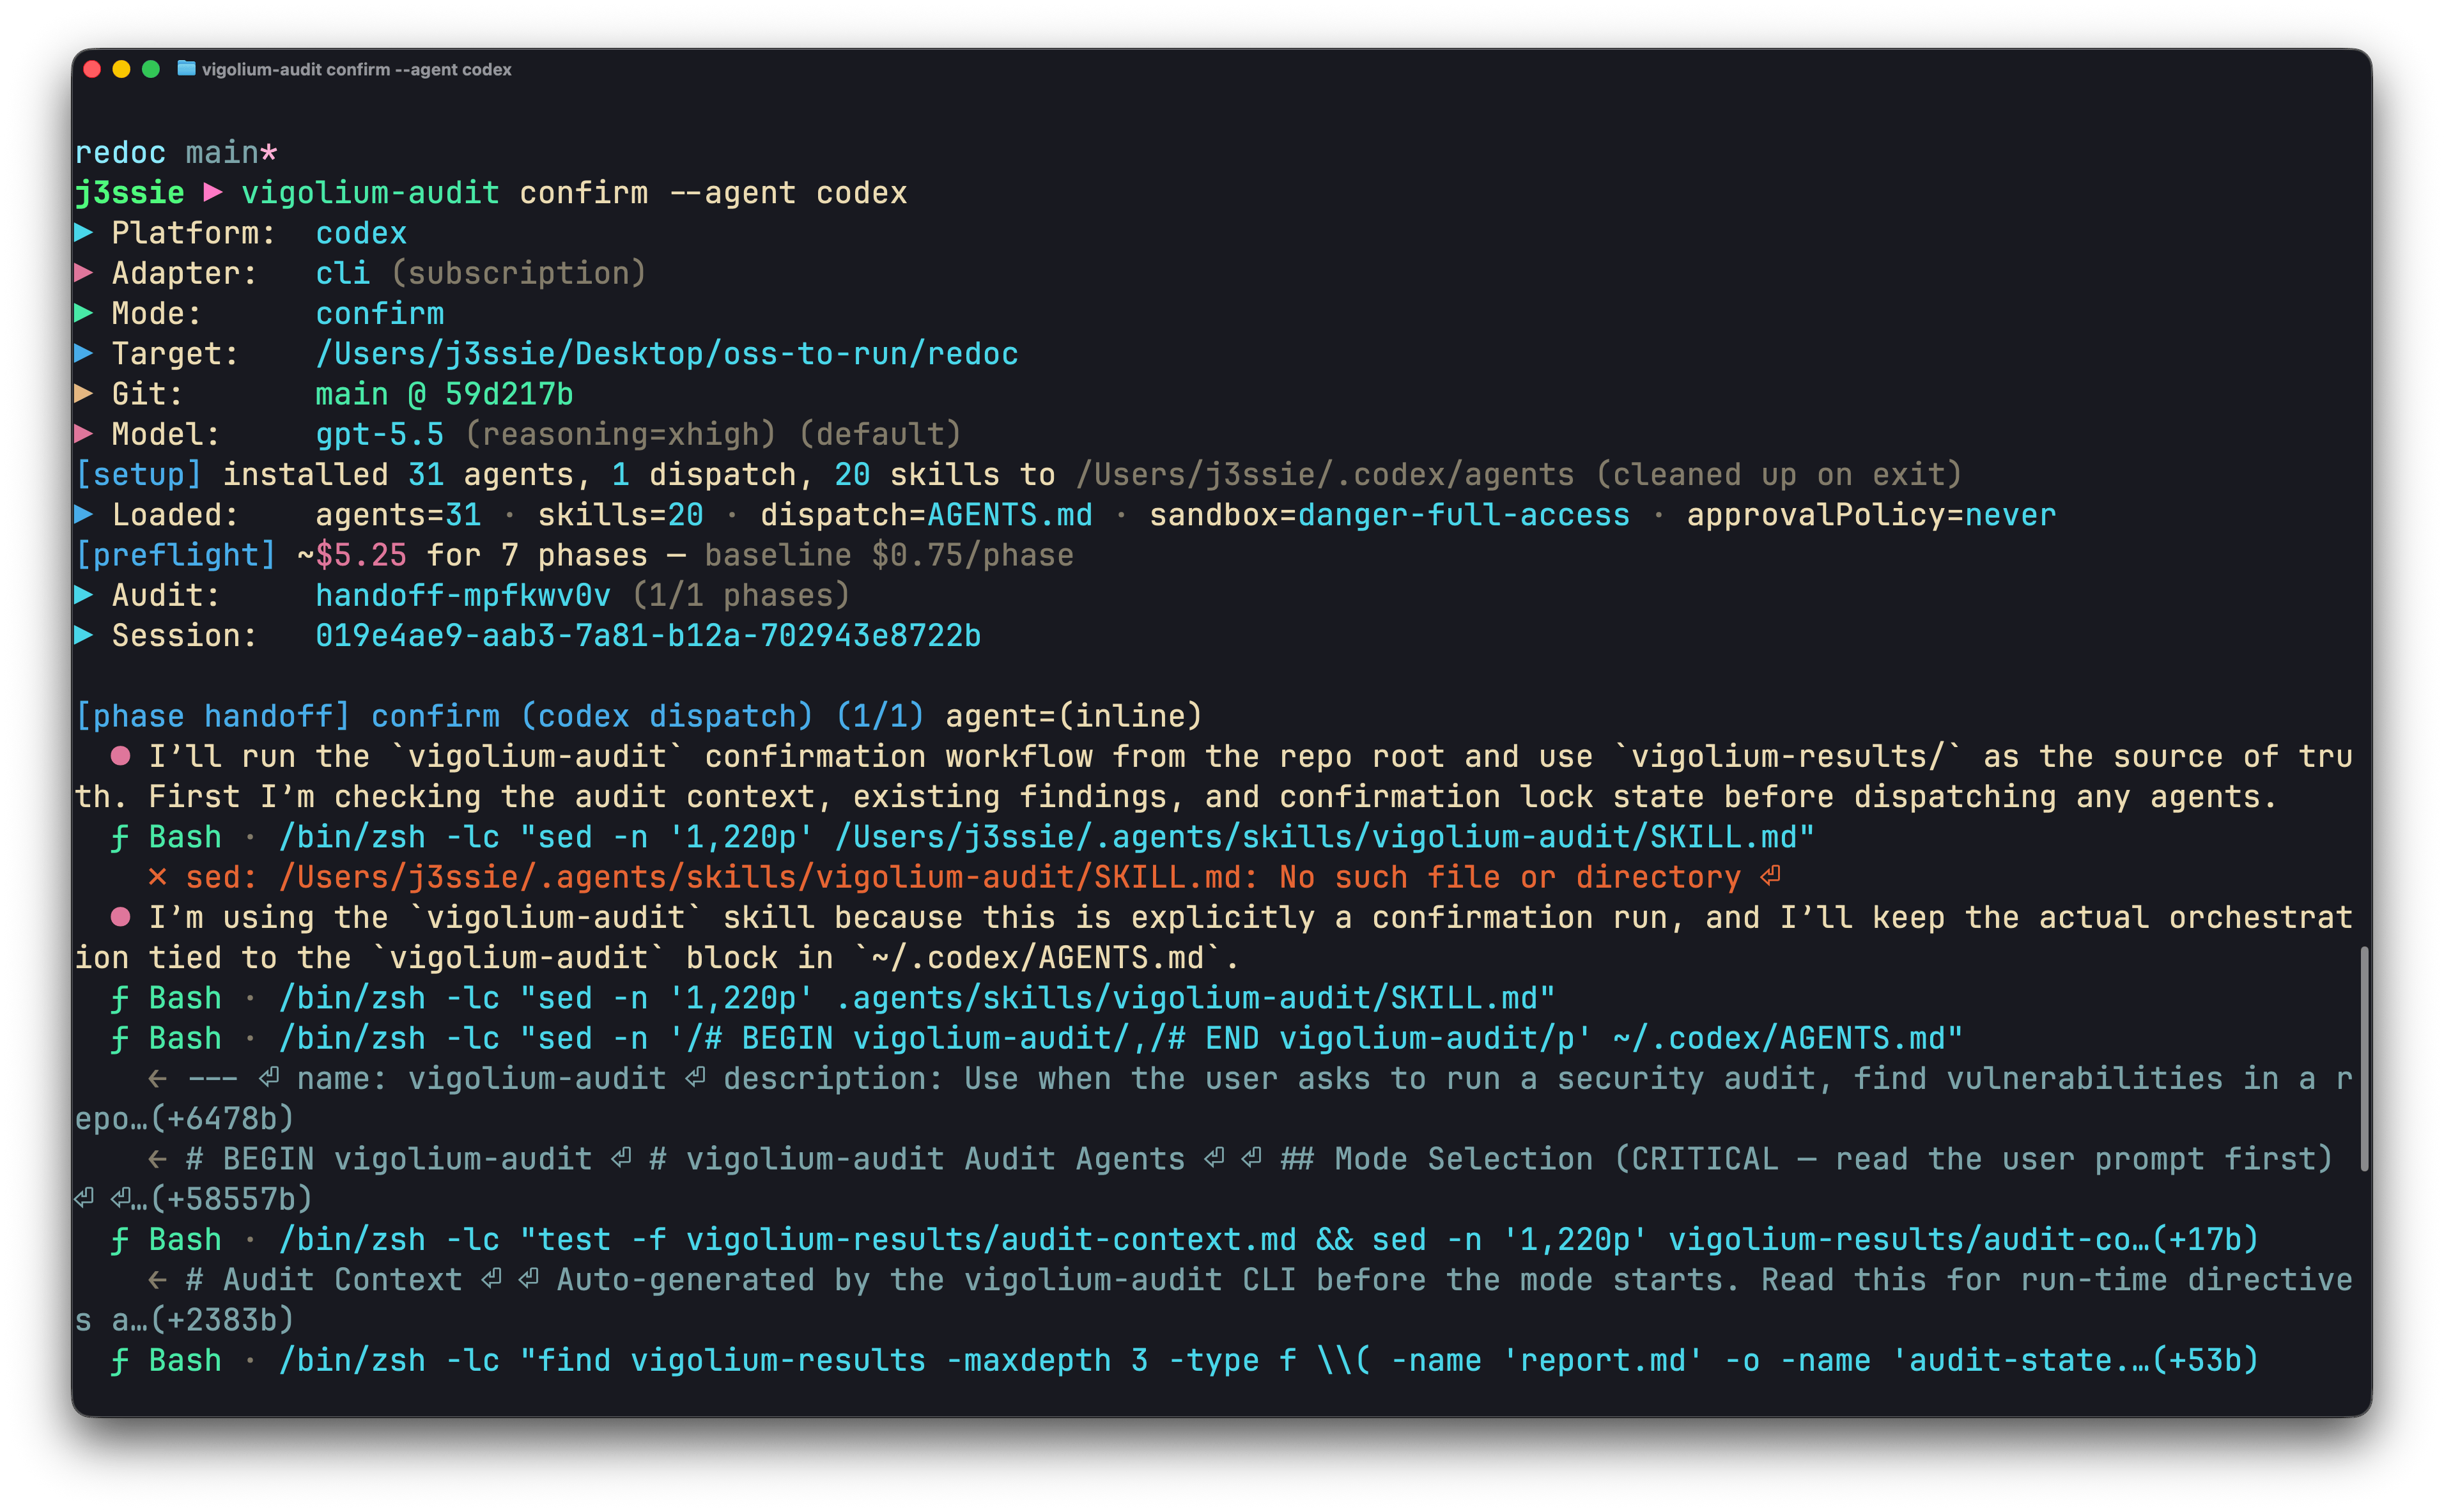Viewport: 2444px width, 1512px height.
Task: Click the '(+2383b)' truncation marker
Action: point(222,1320)
